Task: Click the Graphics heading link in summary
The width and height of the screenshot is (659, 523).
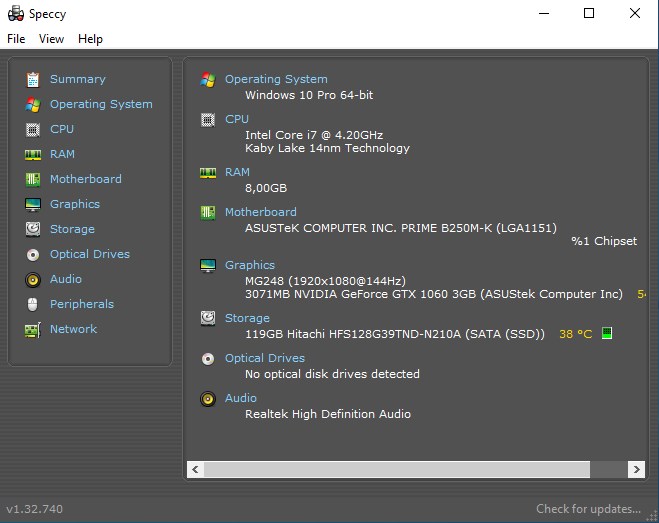Action: coord(250,265)
